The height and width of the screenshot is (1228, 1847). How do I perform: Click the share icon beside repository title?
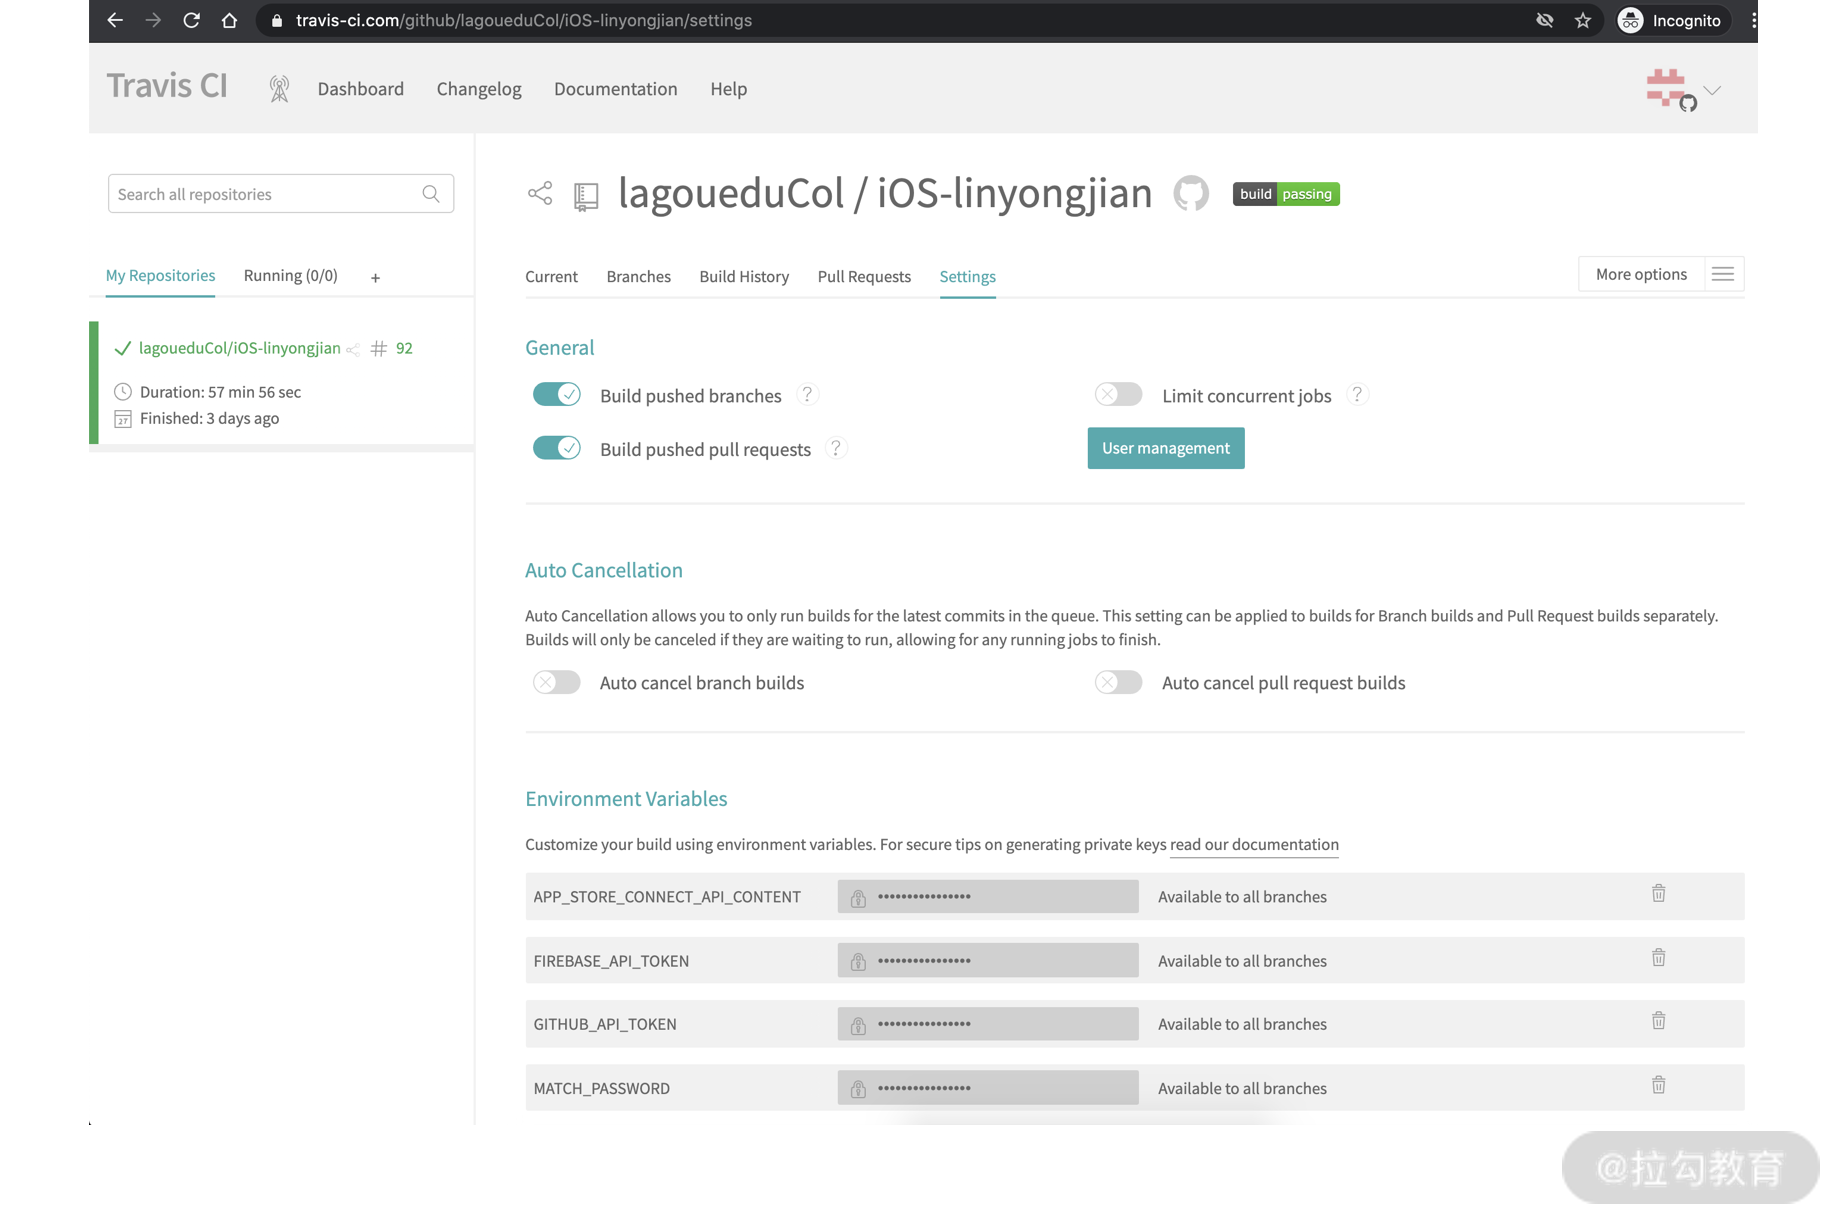[540, 193]
